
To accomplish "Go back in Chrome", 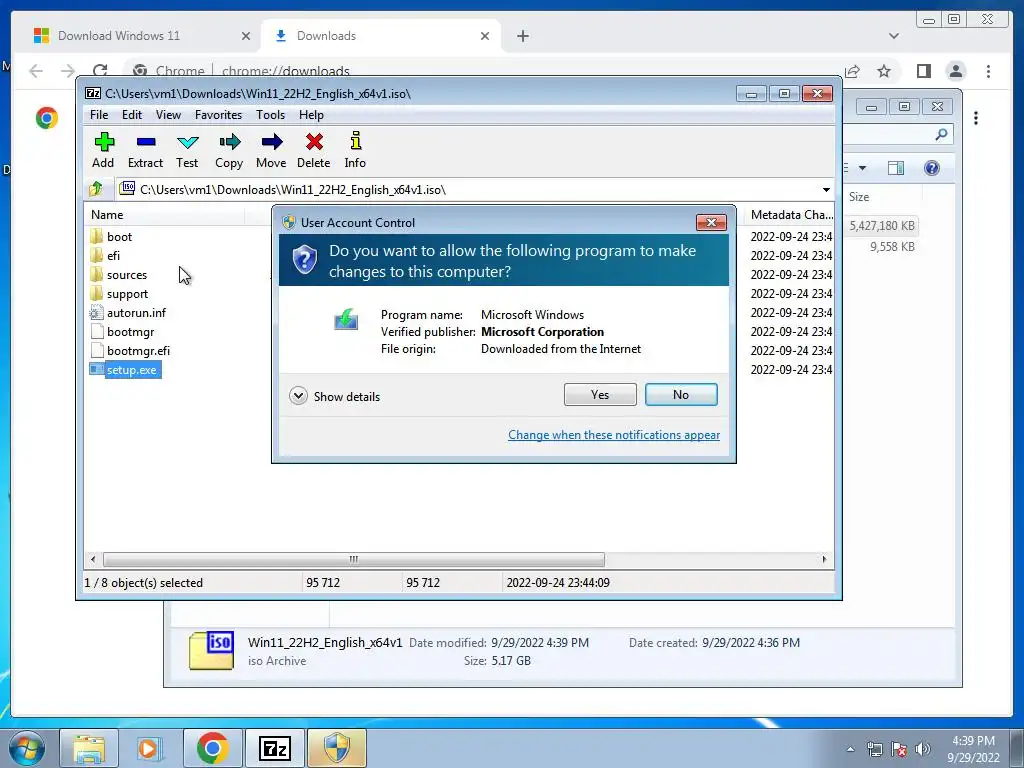I will coord(36,71).
